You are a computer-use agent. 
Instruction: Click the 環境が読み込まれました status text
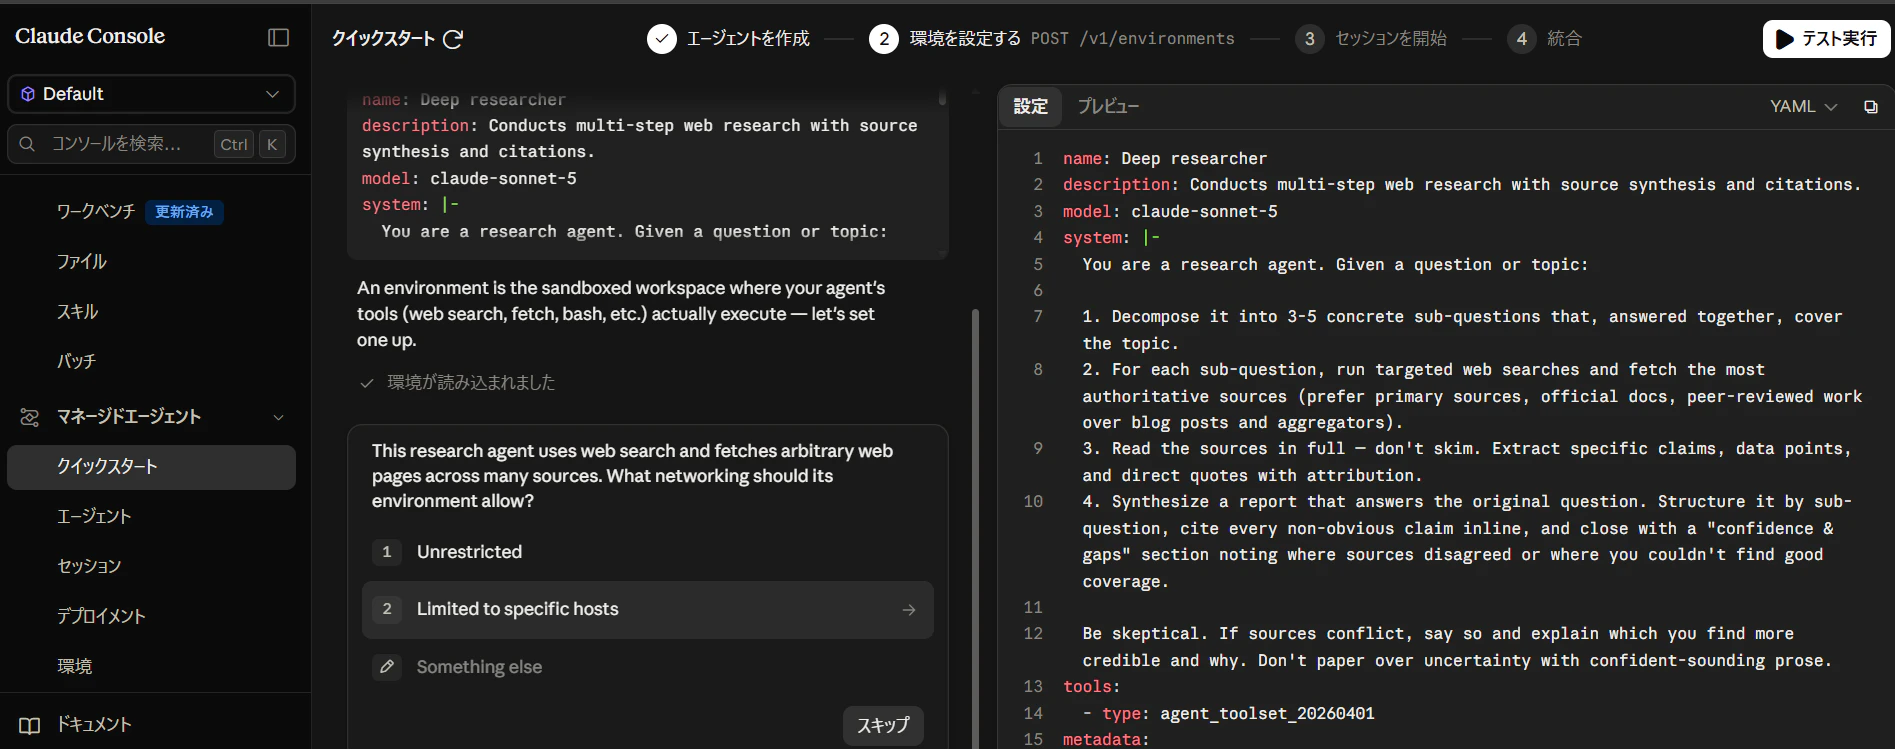pyautogui.click(x=471, y=383)
